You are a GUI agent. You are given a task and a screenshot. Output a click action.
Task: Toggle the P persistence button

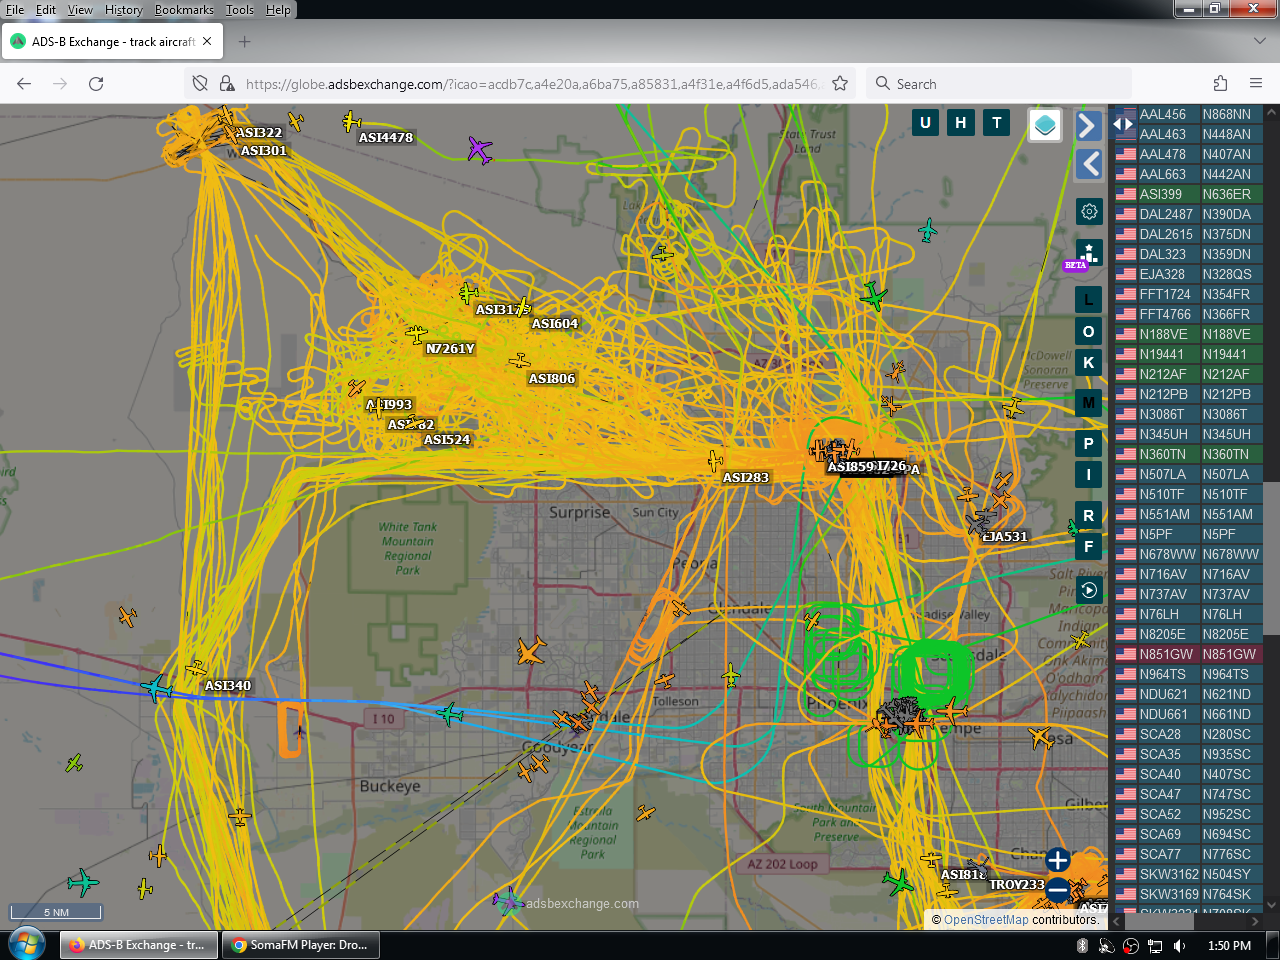pyautogui.click(x=1089, y=443)
